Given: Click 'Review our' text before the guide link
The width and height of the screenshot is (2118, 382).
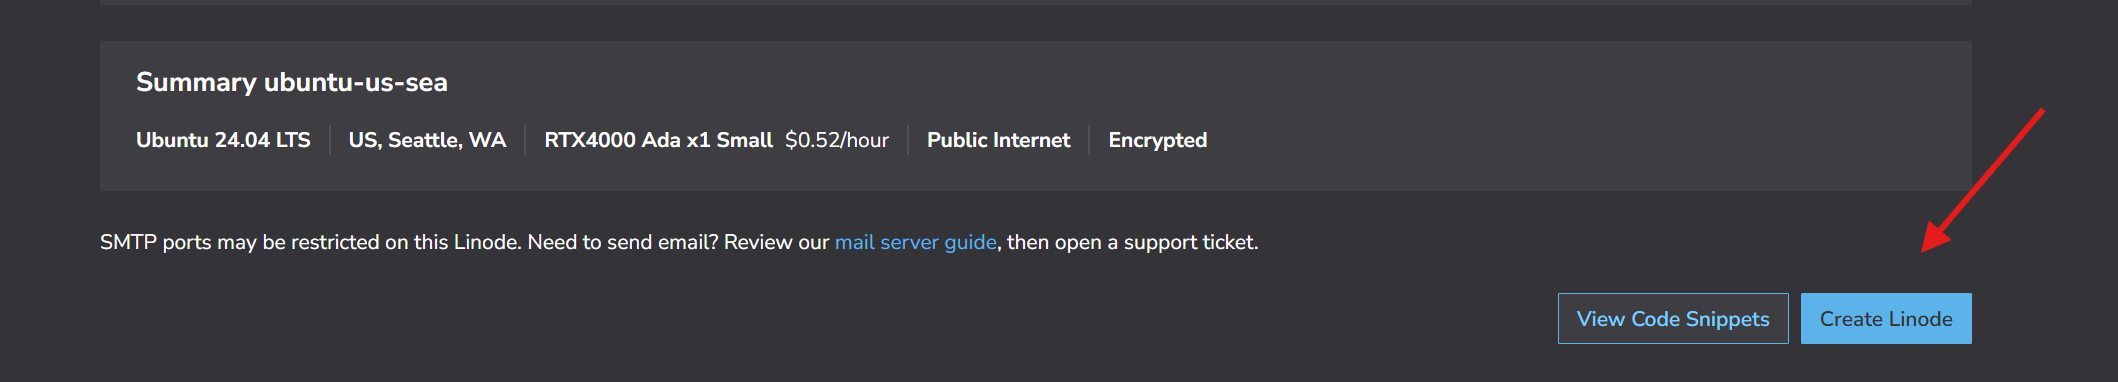Looking at the screenshot, I should (777, 242).
